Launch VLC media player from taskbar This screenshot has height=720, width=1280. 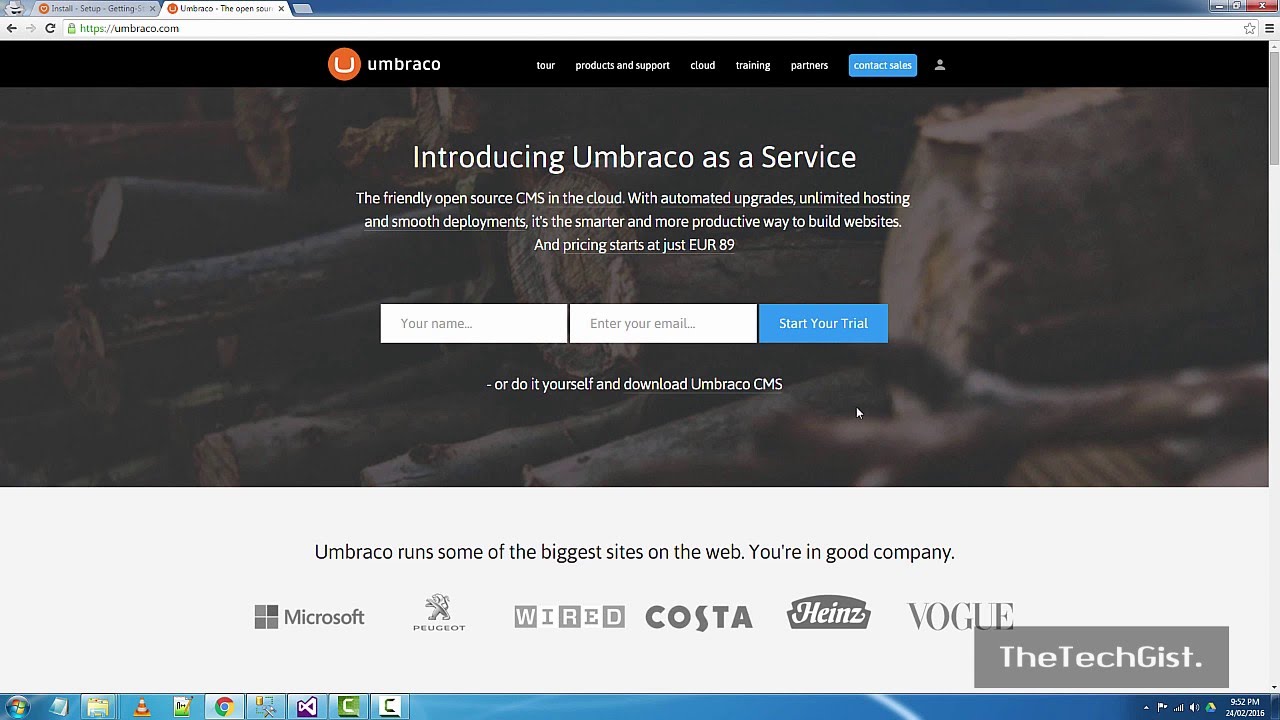[141, 707]
